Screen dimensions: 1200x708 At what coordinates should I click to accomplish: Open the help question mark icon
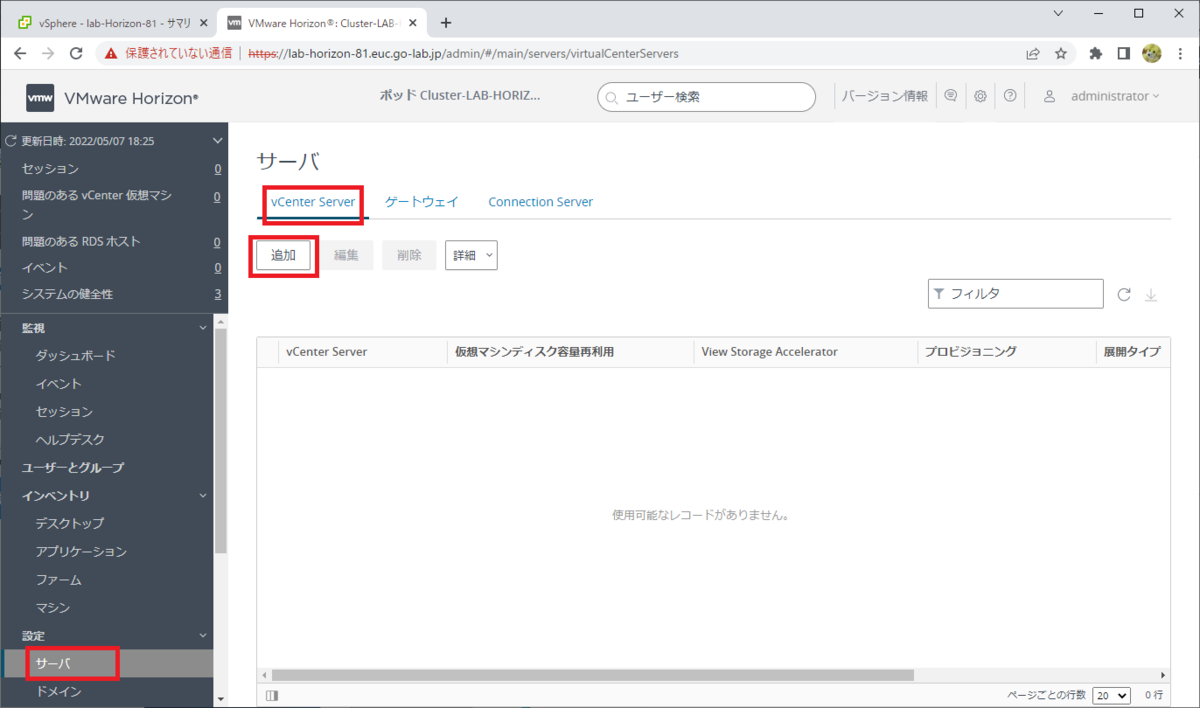[x=1010, y=96]
